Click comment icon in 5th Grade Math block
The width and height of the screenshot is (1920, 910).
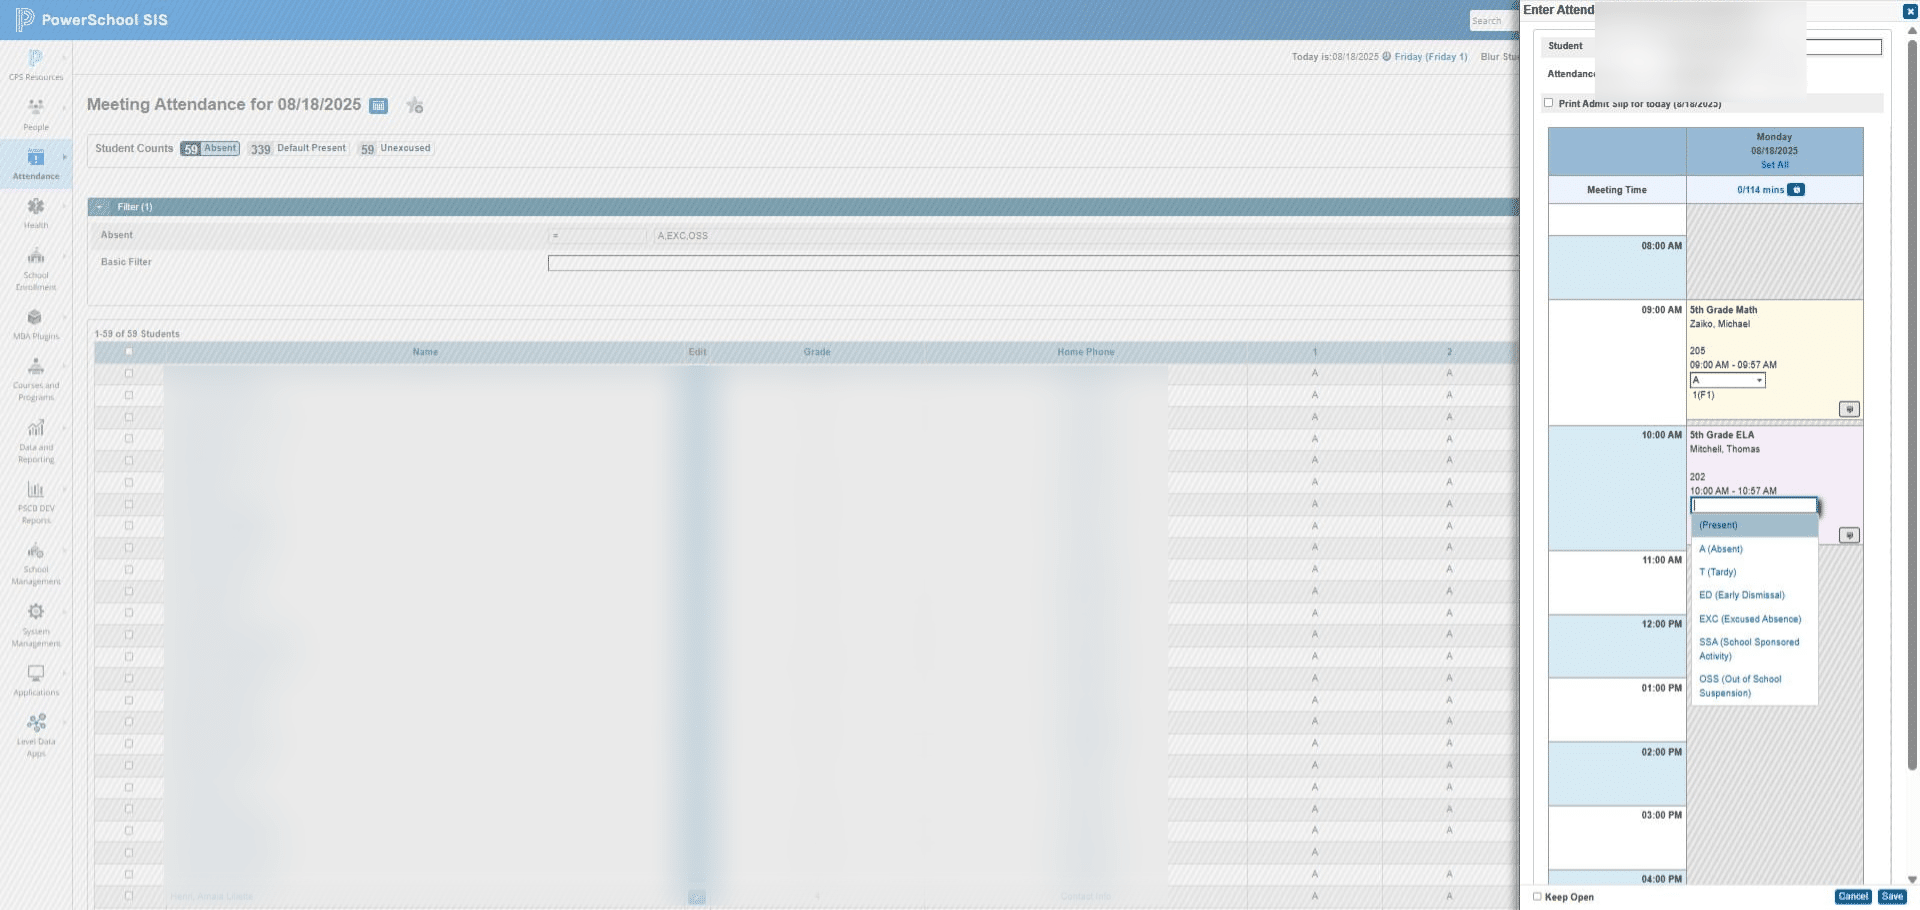pyautogui.click(x=1849, y=409)
